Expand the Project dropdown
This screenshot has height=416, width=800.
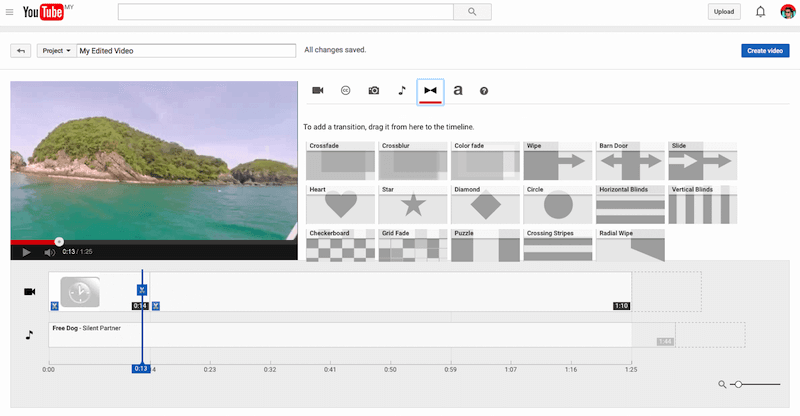tap(56, 51)
